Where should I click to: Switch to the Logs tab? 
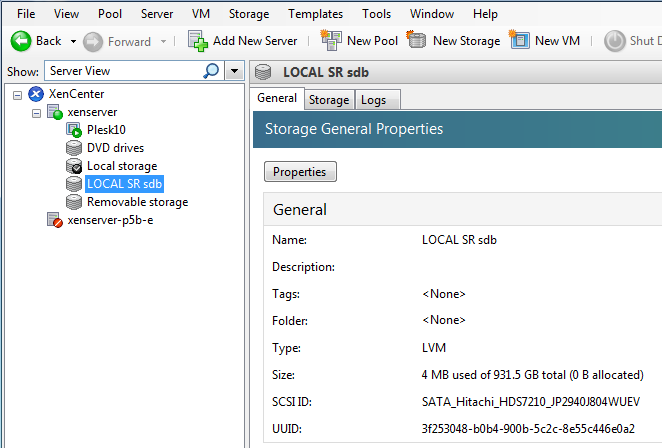(373, 100)
